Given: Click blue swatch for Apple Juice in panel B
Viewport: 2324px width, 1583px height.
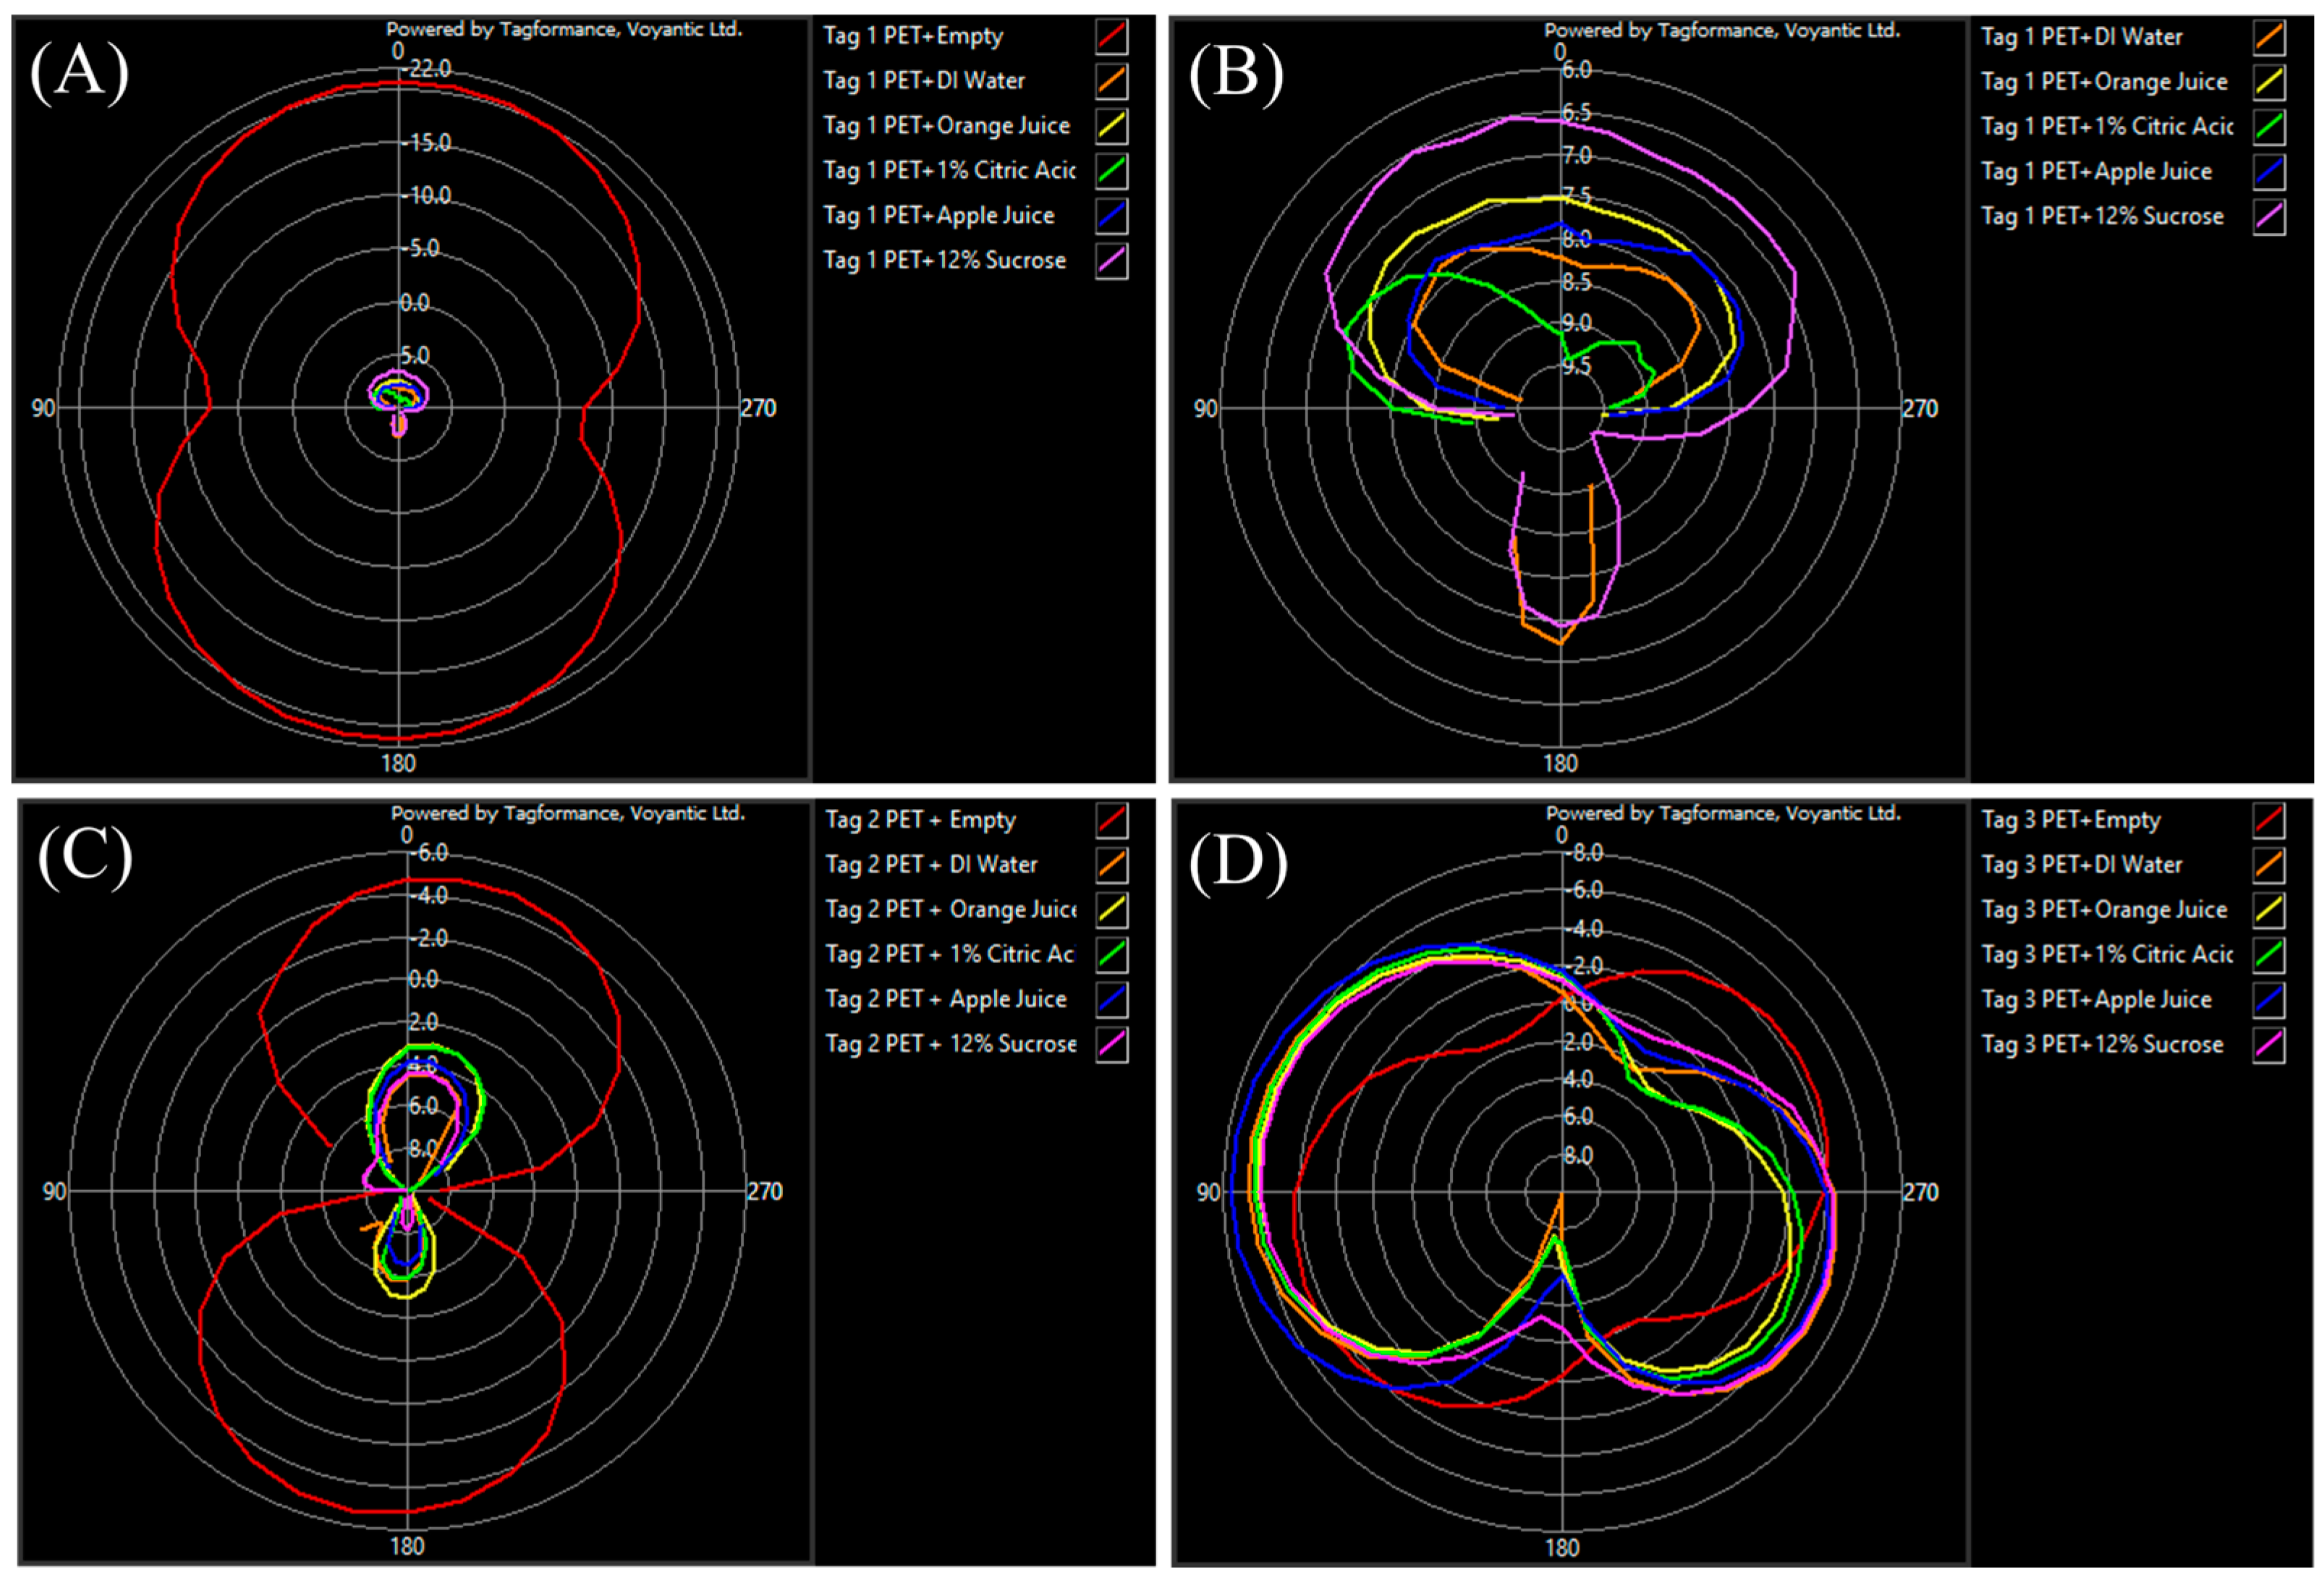Looking at the screenshot, I should 2269,172.
